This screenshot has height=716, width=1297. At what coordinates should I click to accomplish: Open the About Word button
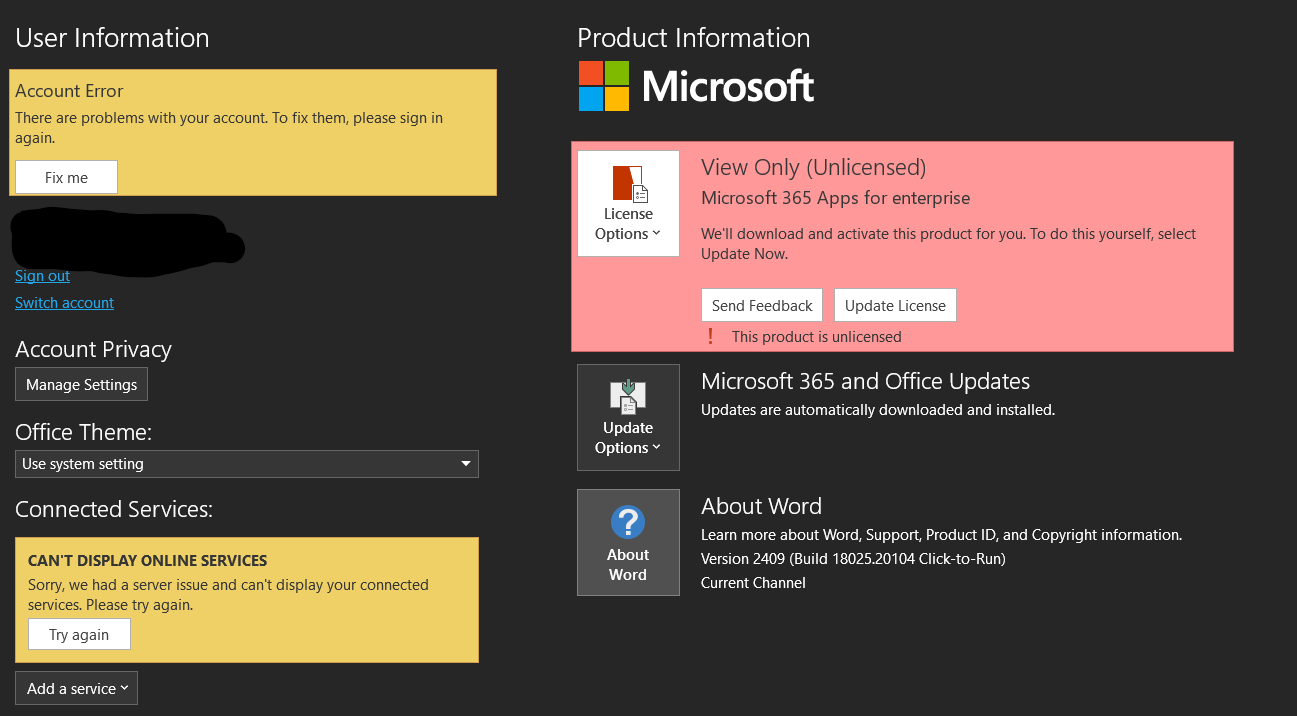[x=628, y=542]
